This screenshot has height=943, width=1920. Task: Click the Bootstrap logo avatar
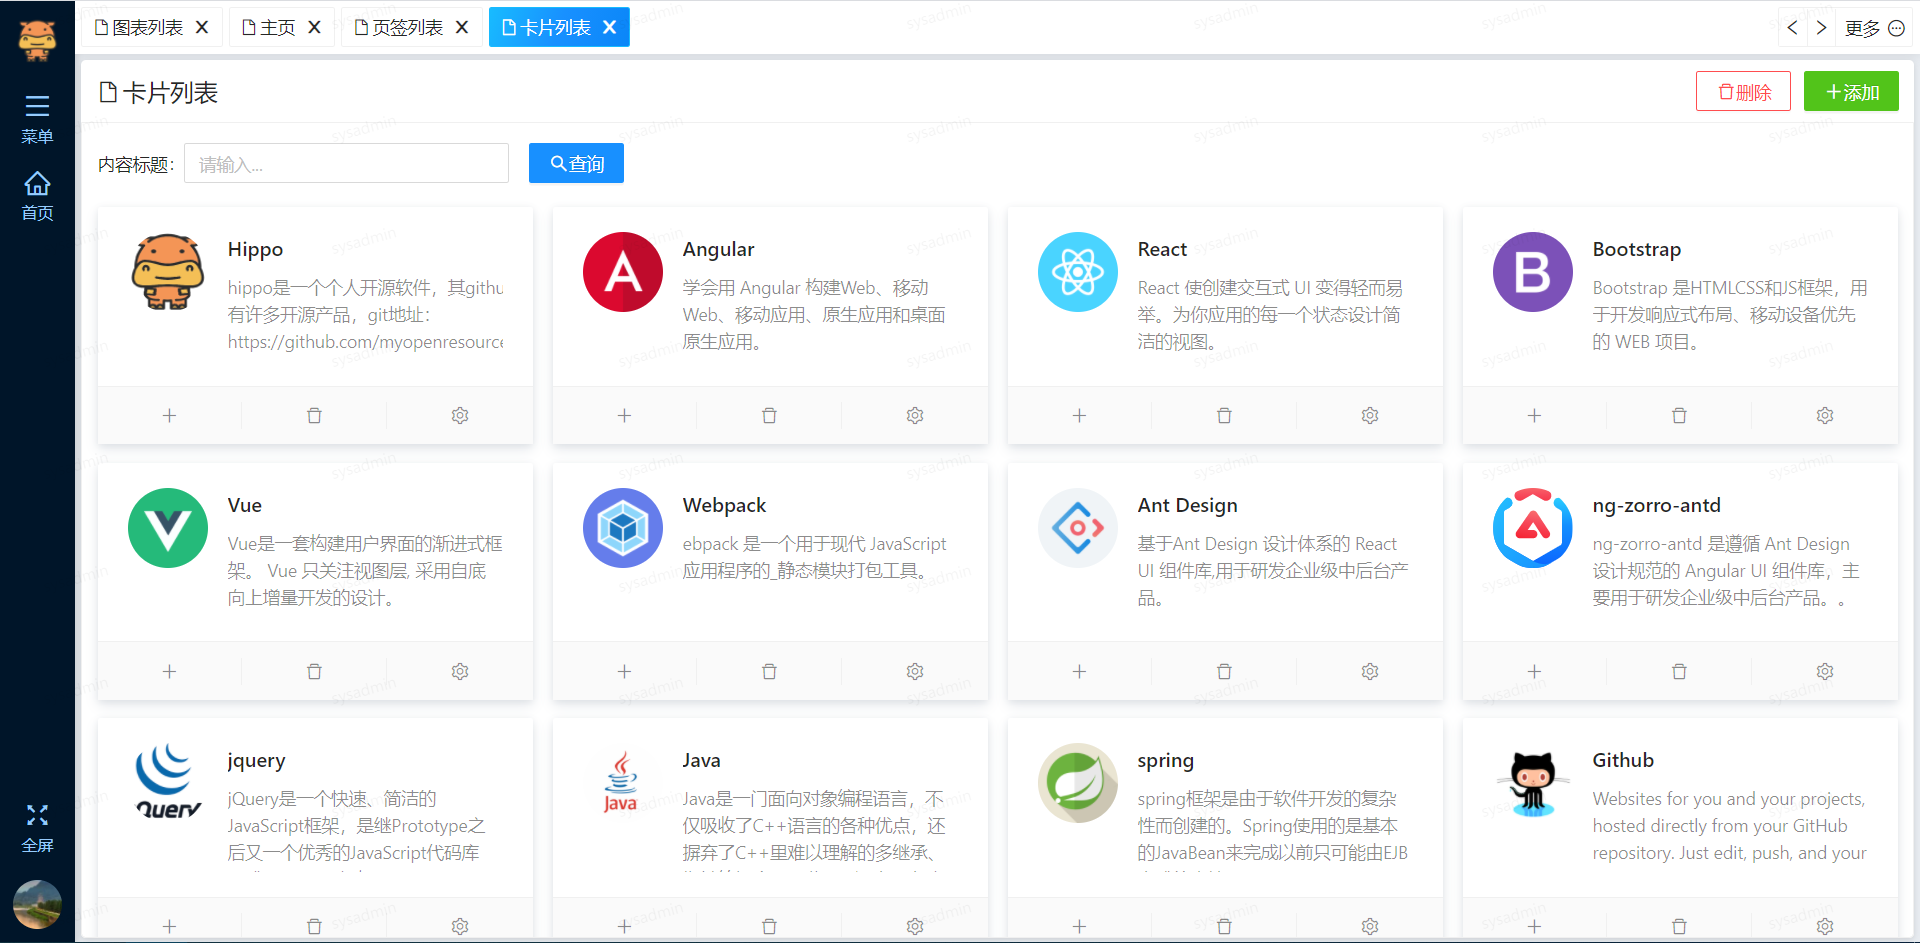click(1533, 272)
